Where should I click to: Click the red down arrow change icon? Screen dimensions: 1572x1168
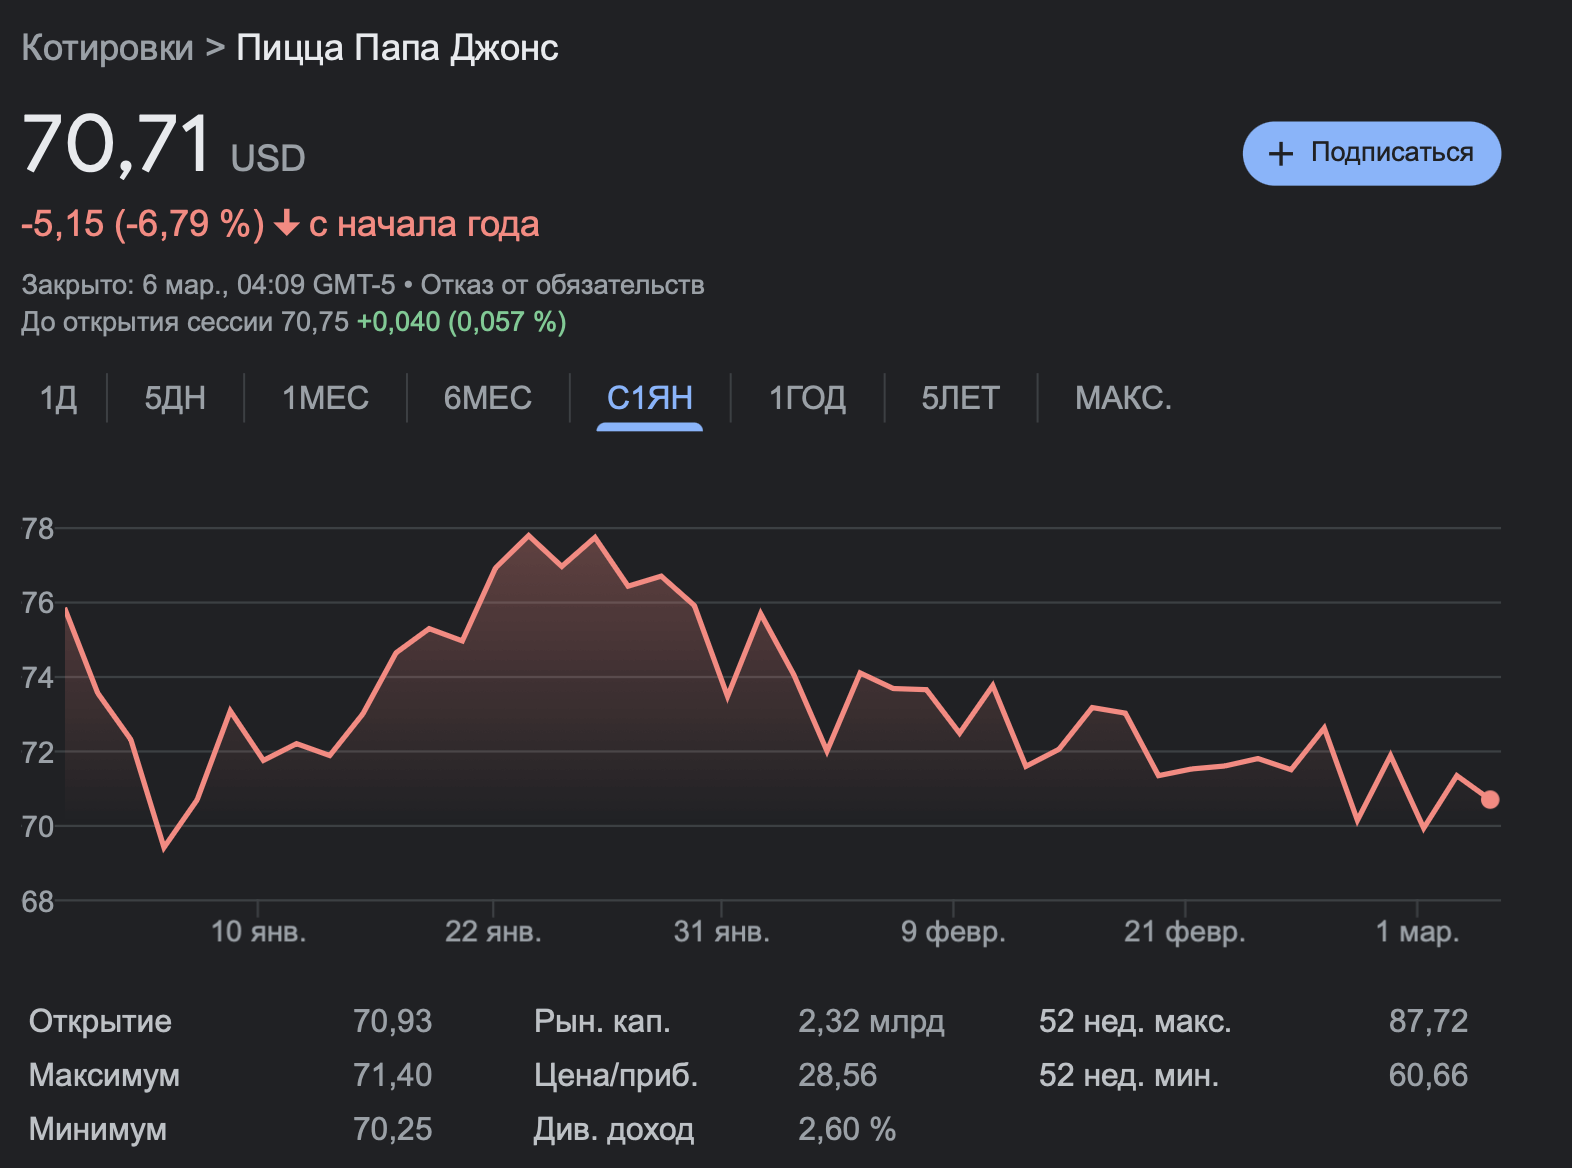[x=286, y=223]
